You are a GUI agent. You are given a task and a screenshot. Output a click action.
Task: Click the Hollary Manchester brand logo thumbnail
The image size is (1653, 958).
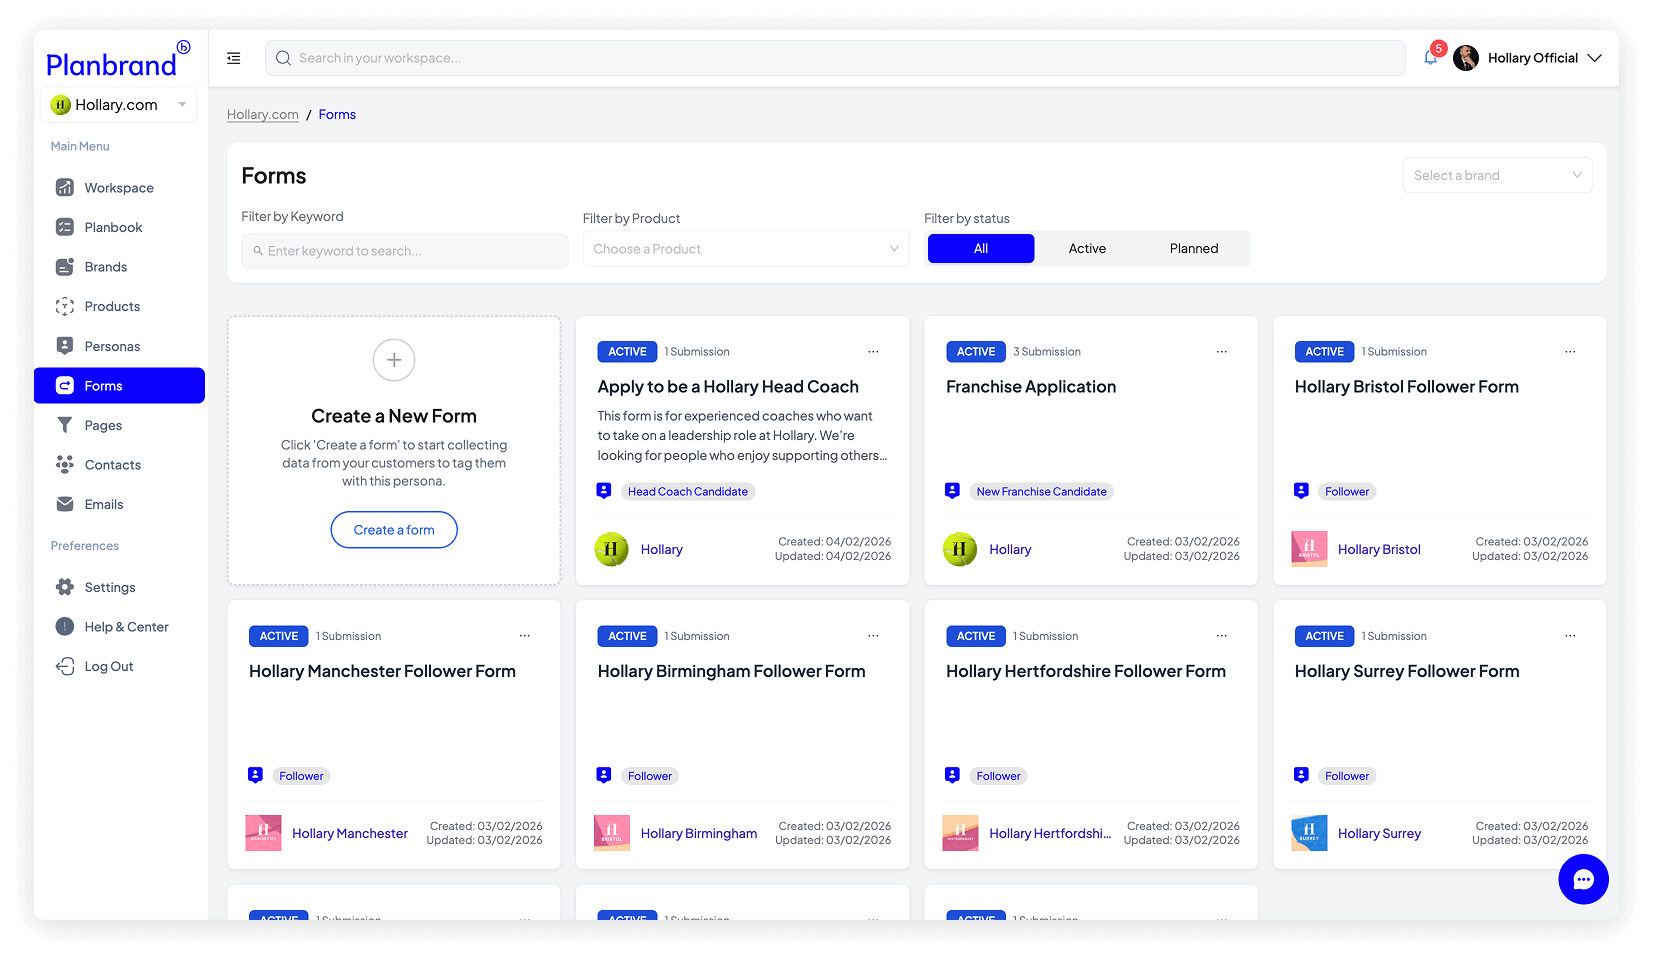264,833
